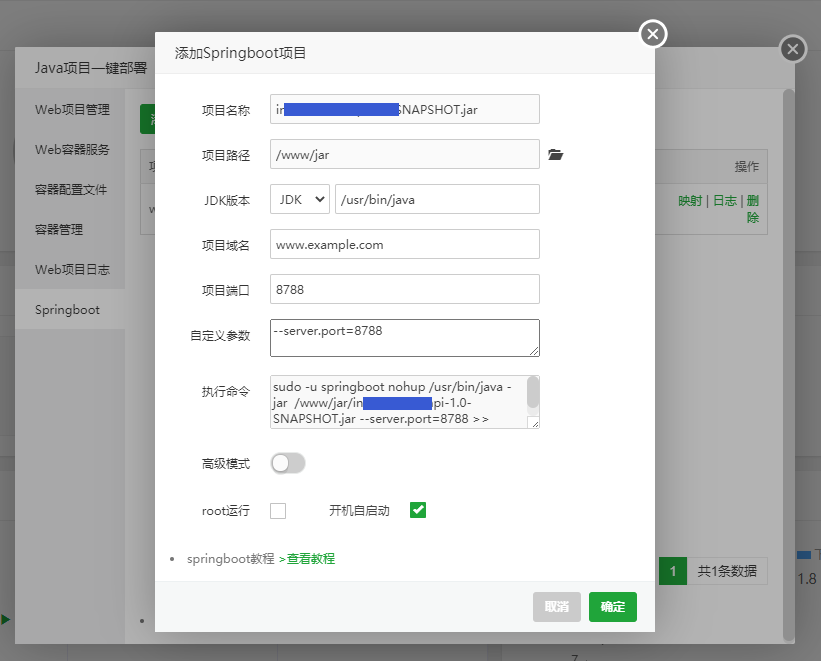Image resolution: width=821 pixels, height=661 pixels.
Task: Close the 添加Springboot项目 dialog
Action: (653, 33)
